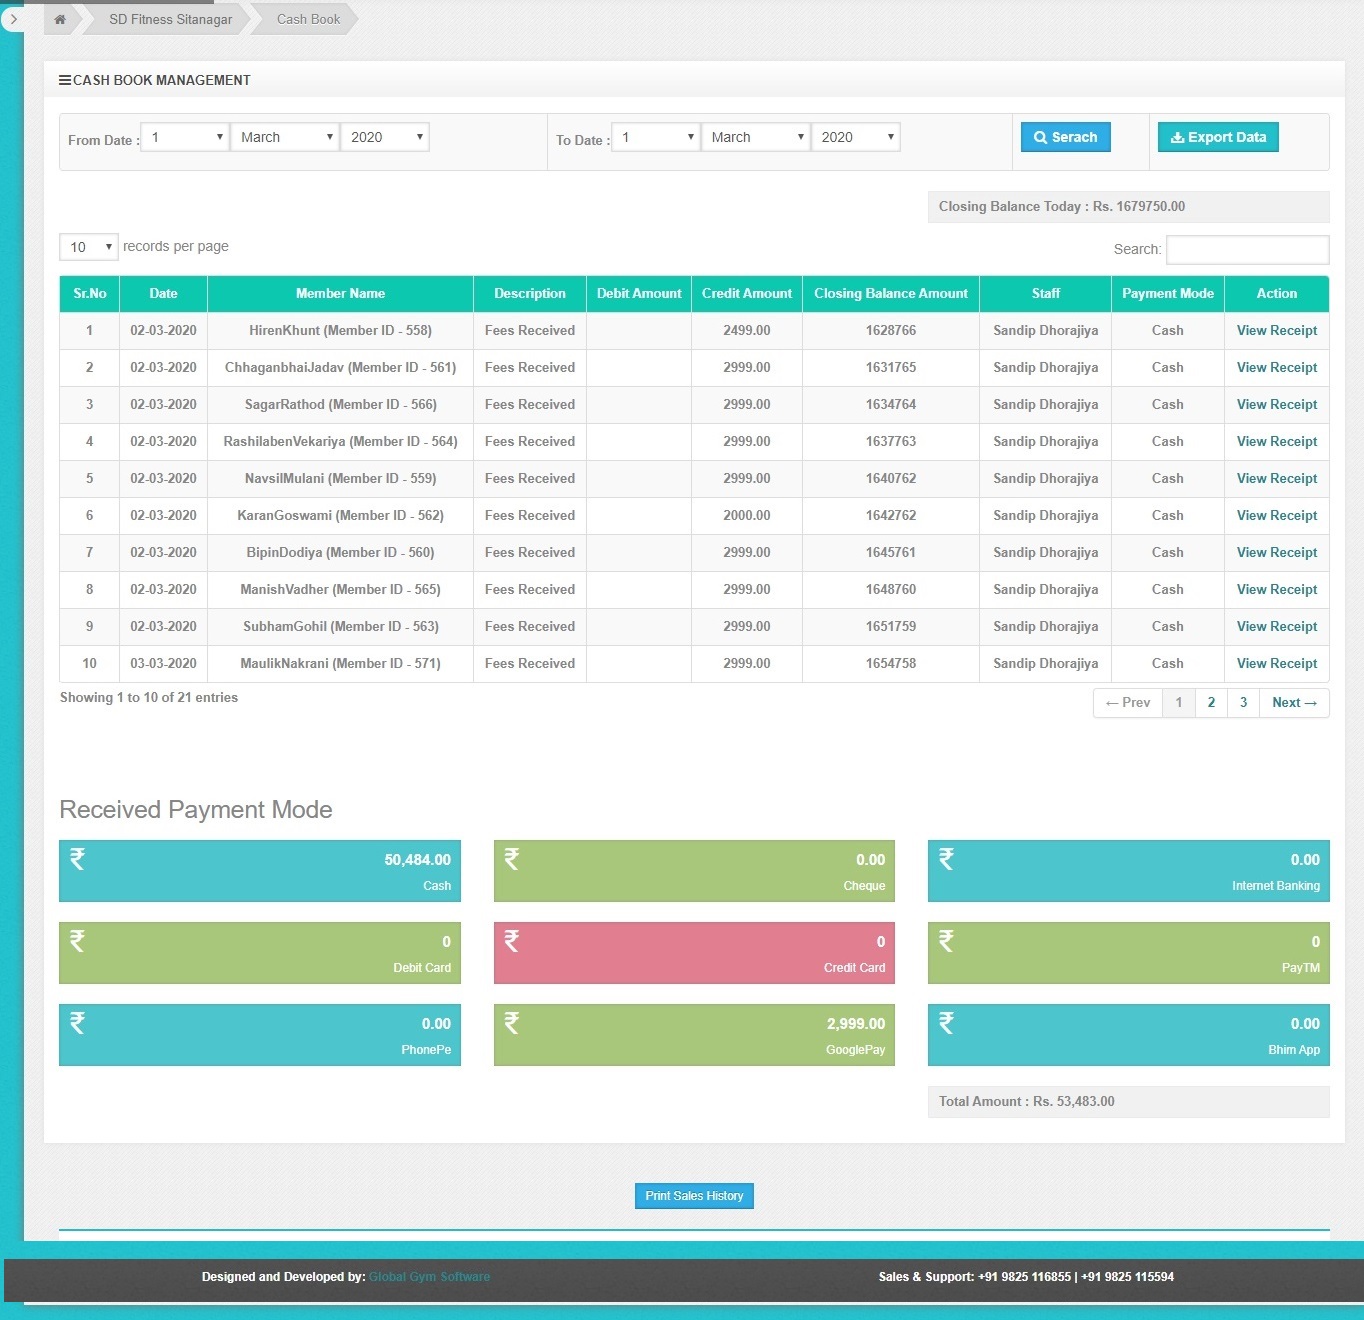Open the From Date day dropdown
The image size is (1364, 1320).
183,136
